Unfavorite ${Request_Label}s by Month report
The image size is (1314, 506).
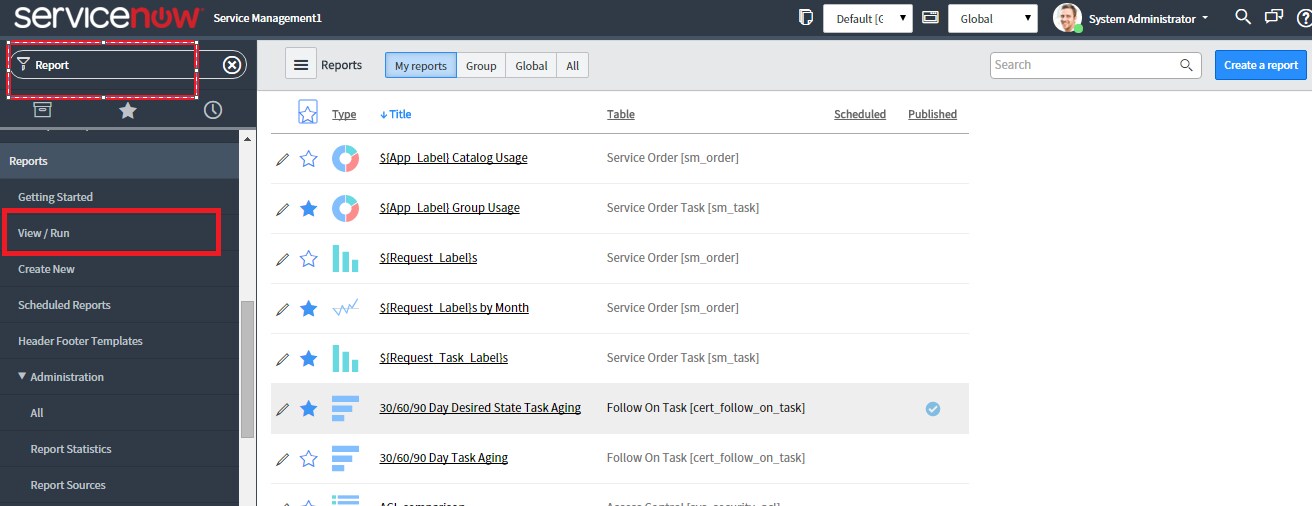pos(309,308)
